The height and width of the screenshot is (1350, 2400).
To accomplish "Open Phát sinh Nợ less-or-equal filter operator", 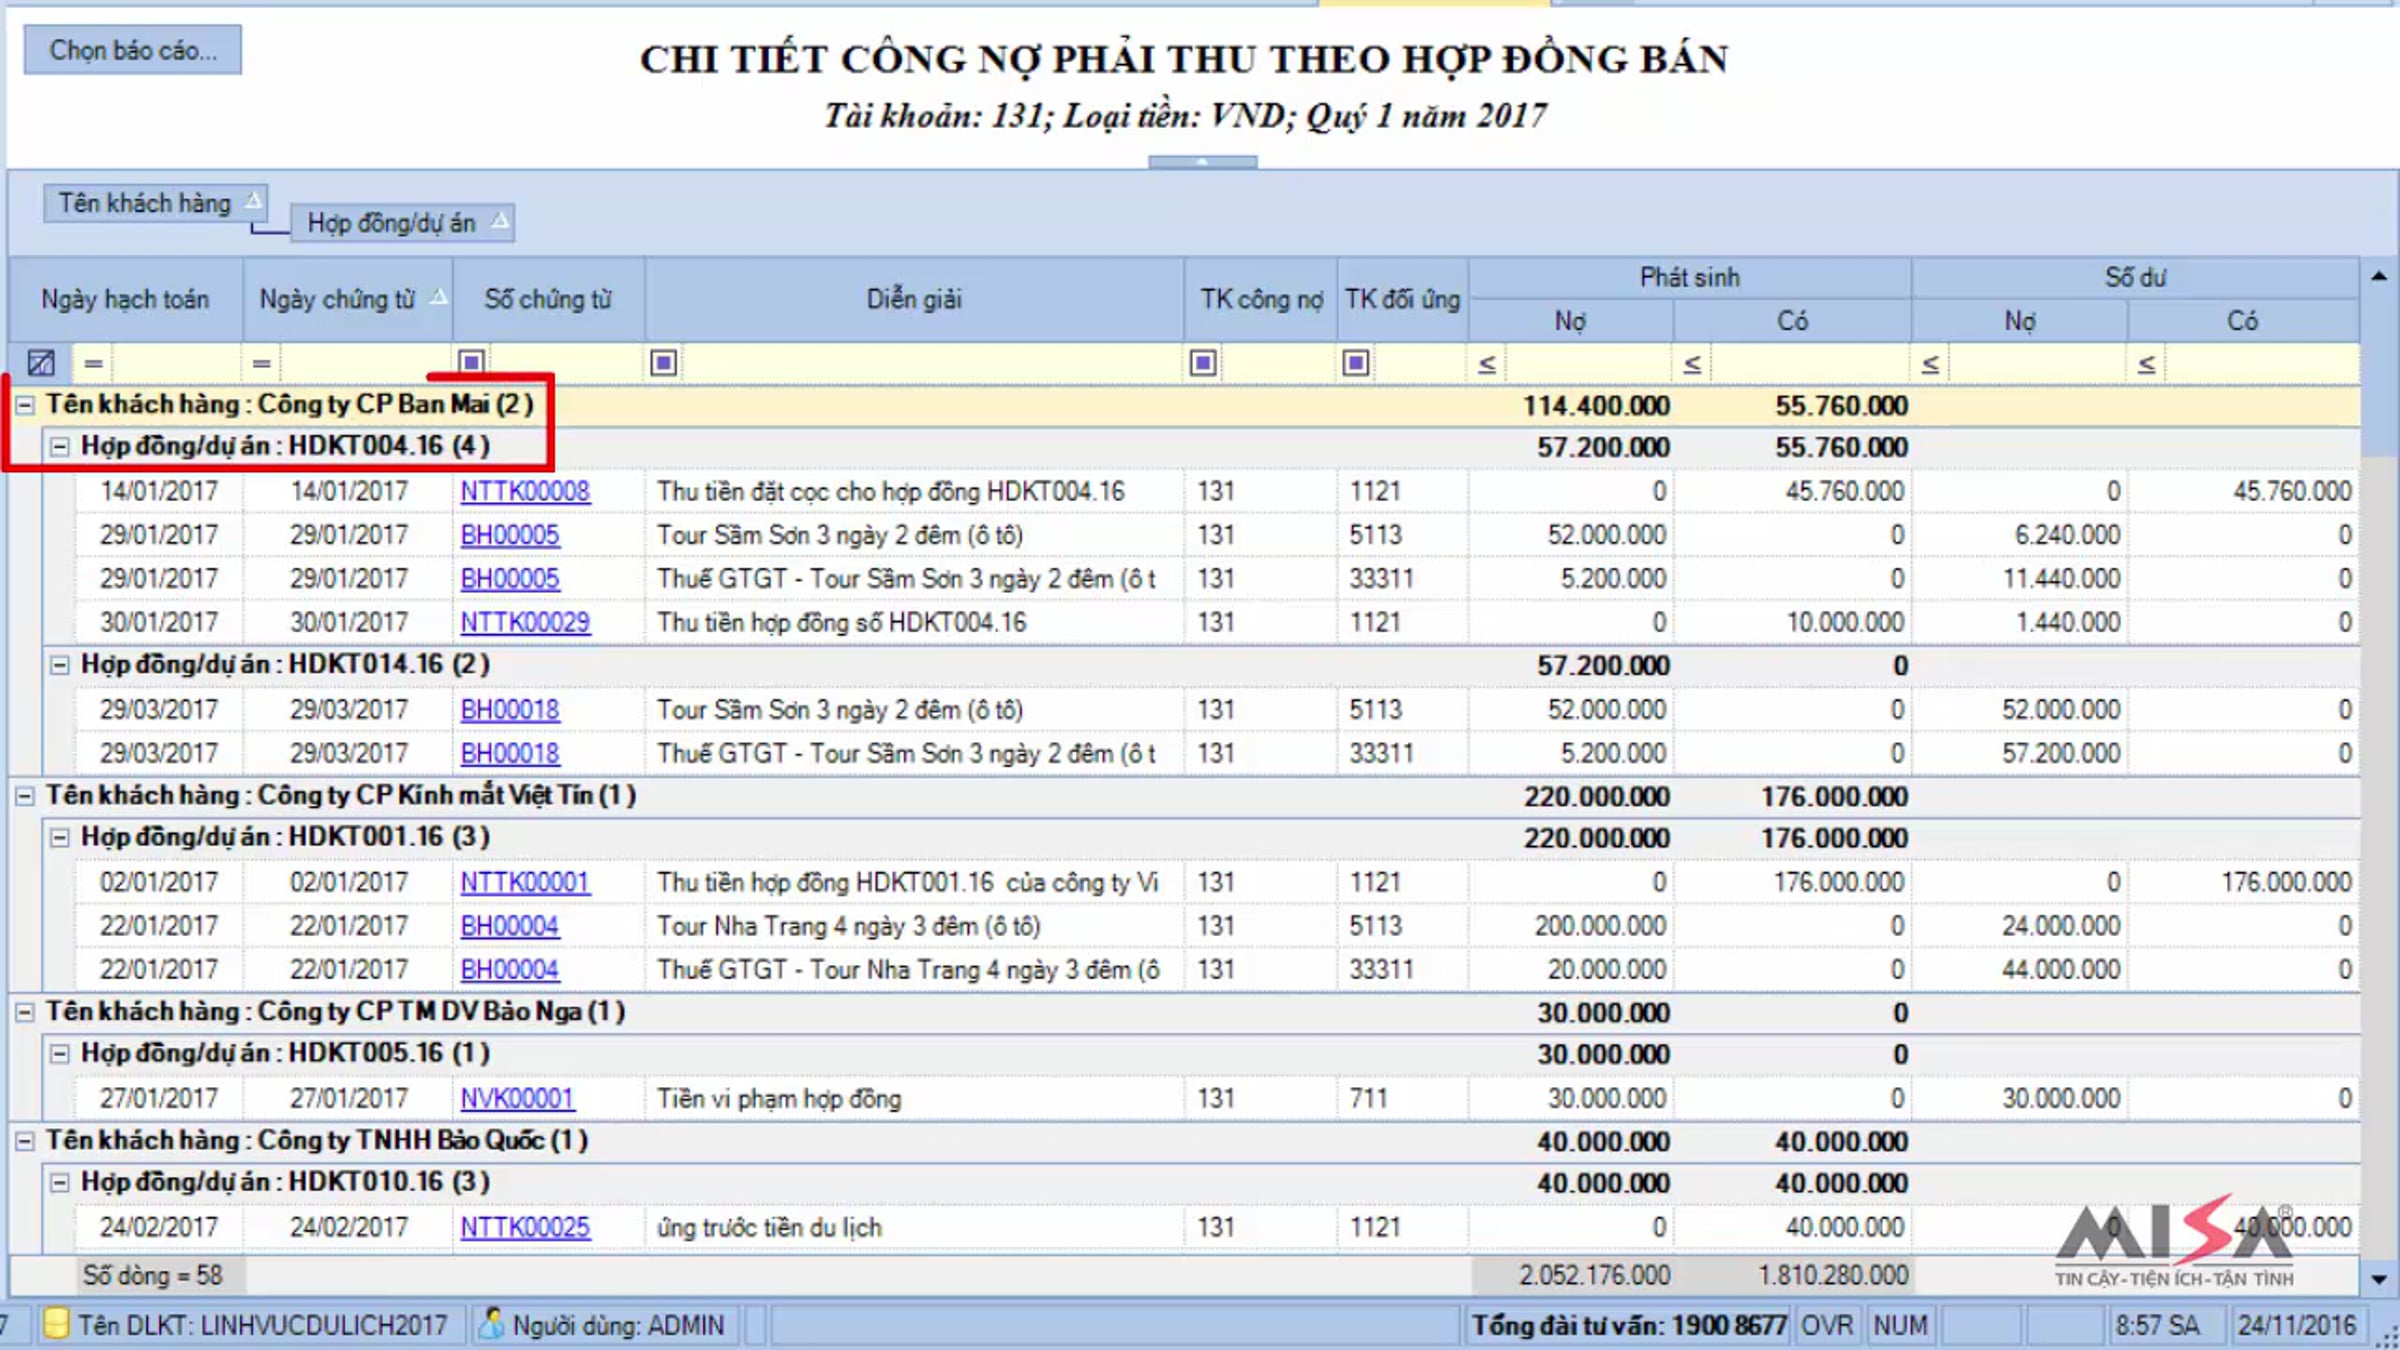I will click(x=1487, y=364).
